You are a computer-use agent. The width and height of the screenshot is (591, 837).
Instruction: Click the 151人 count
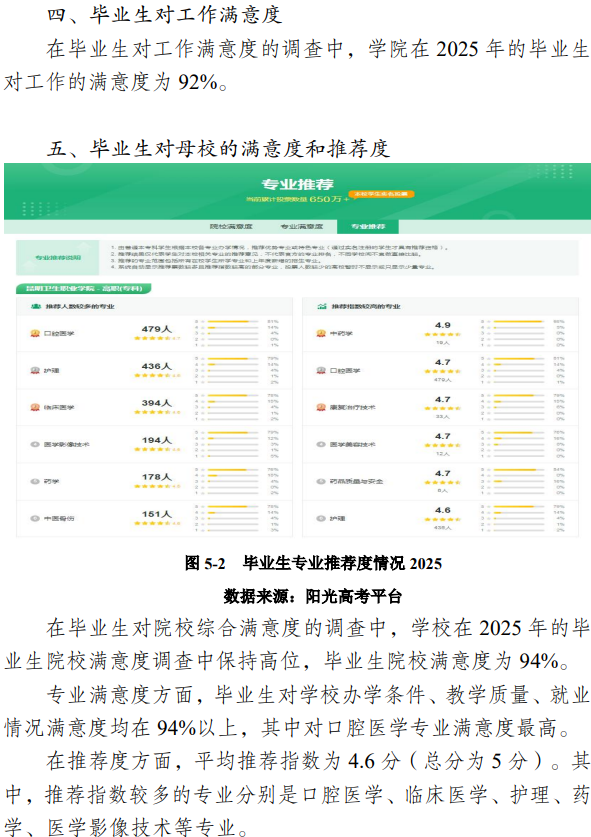(156, 514)
